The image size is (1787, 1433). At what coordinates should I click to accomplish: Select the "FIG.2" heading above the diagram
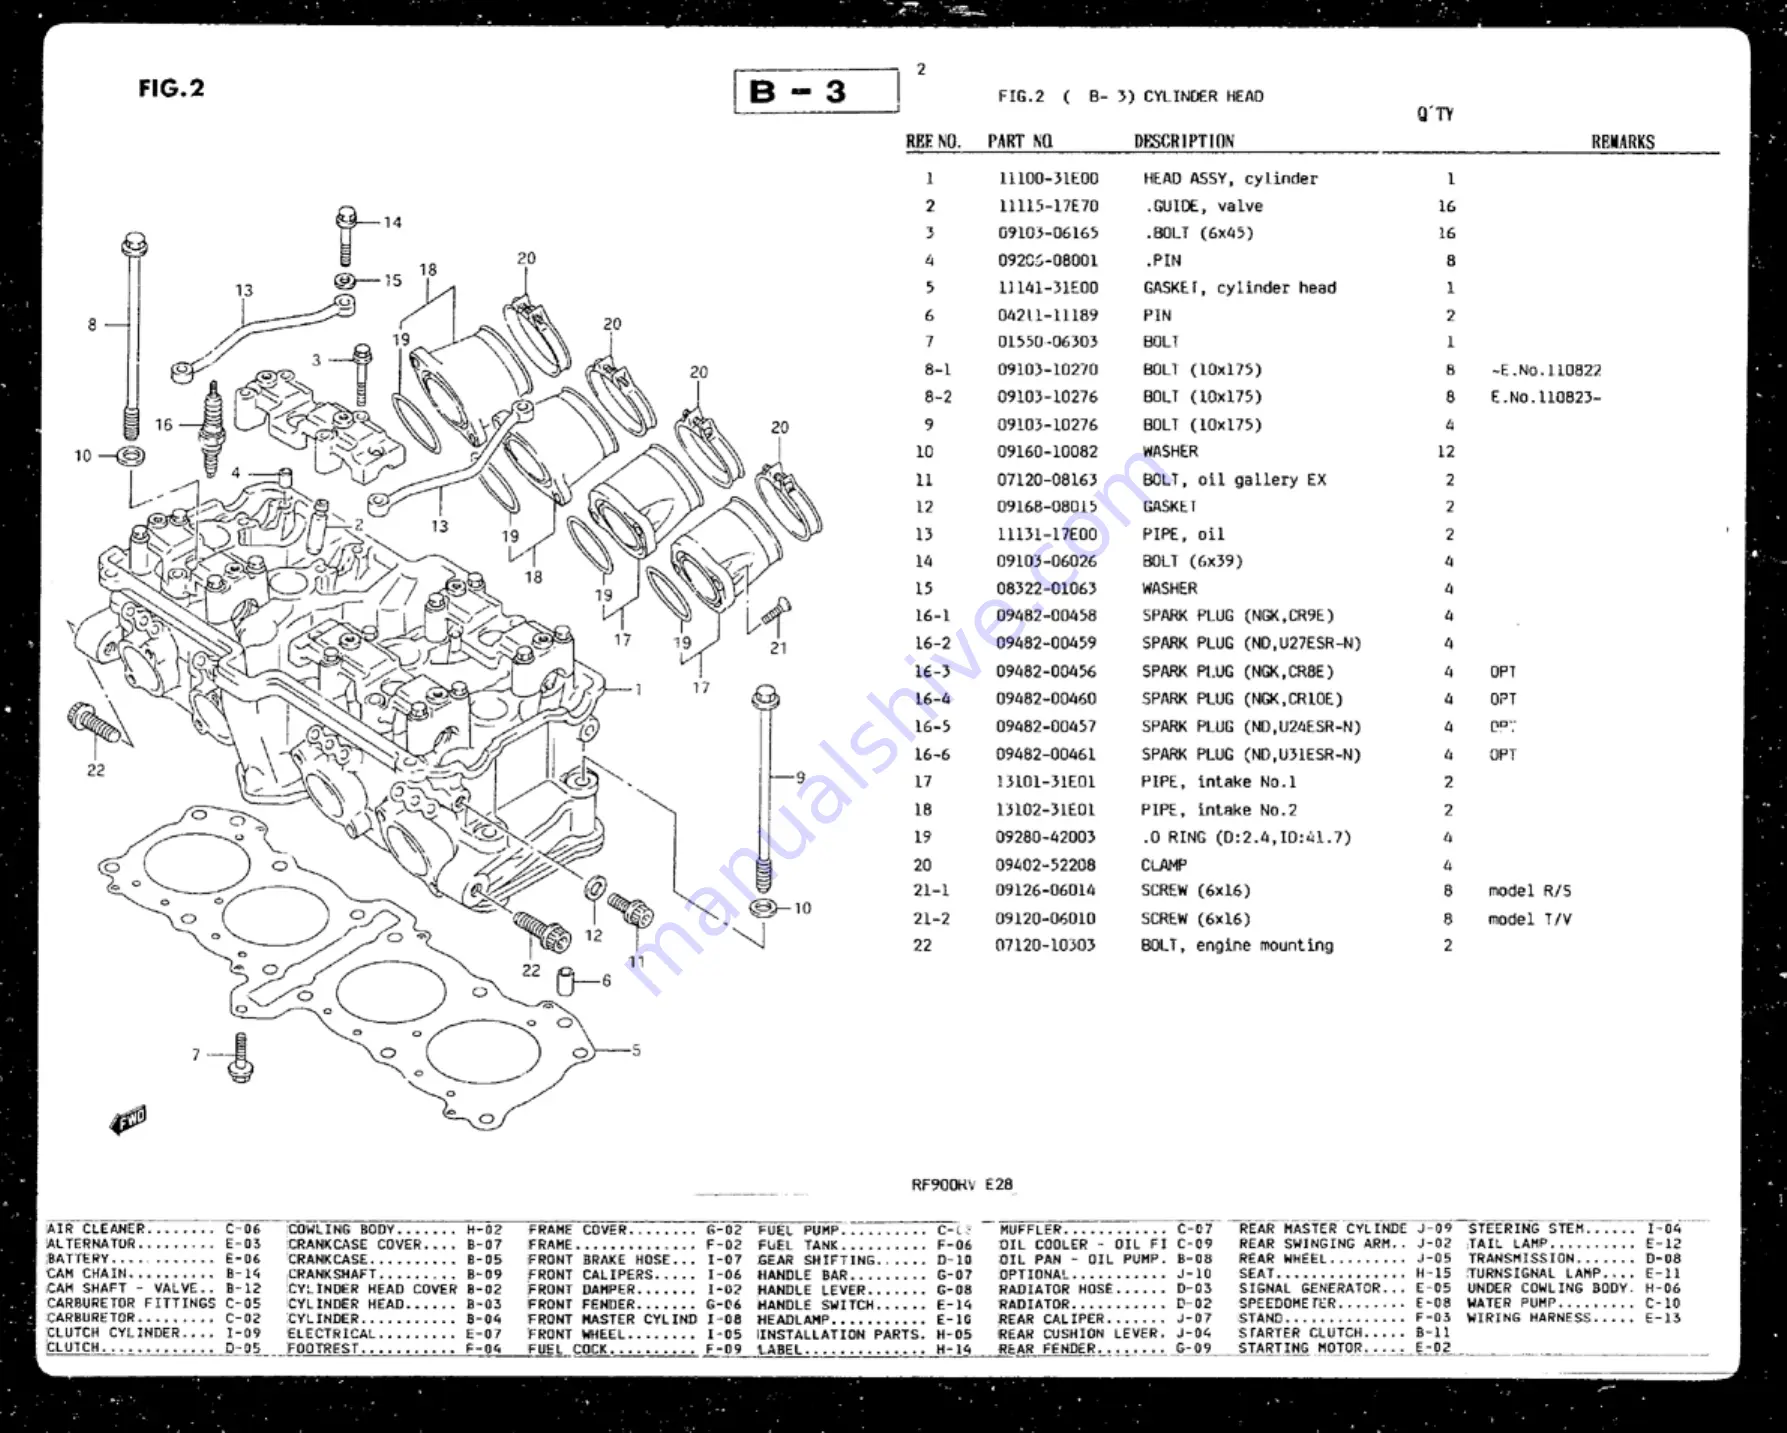tap(171, 88)
